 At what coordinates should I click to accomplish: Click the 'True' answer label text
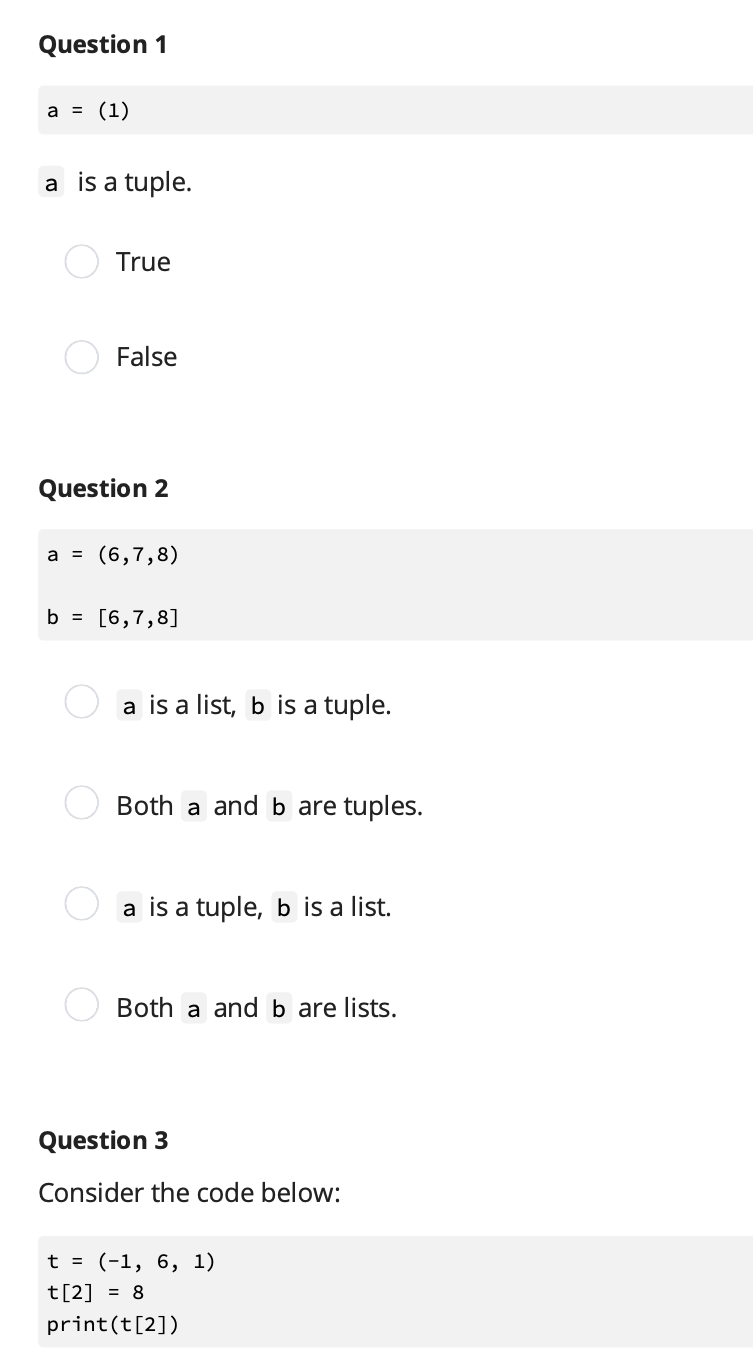(x=143, y=262)
